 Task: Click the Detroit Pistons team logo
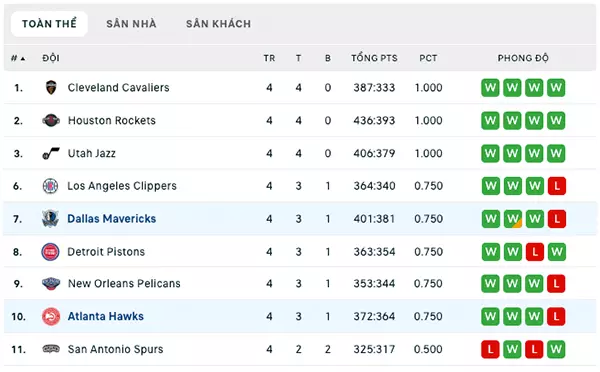(x=51, y=252)
